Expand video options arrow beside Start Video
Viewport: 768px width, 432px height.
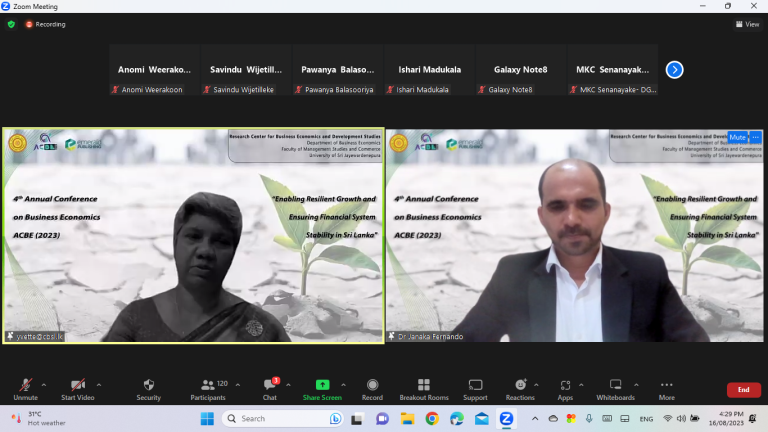pos(98,384)
